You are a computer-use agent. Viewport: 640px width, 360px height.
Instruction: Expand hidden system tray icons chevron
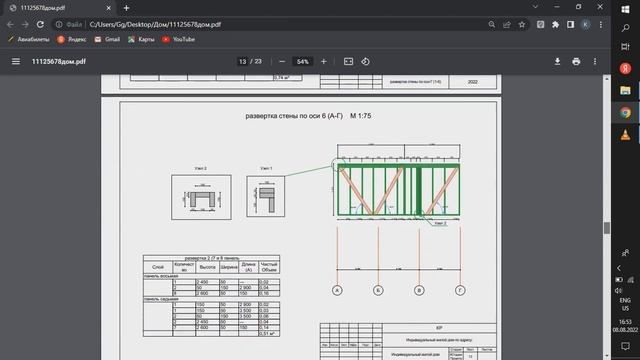(x=619, y=268)
